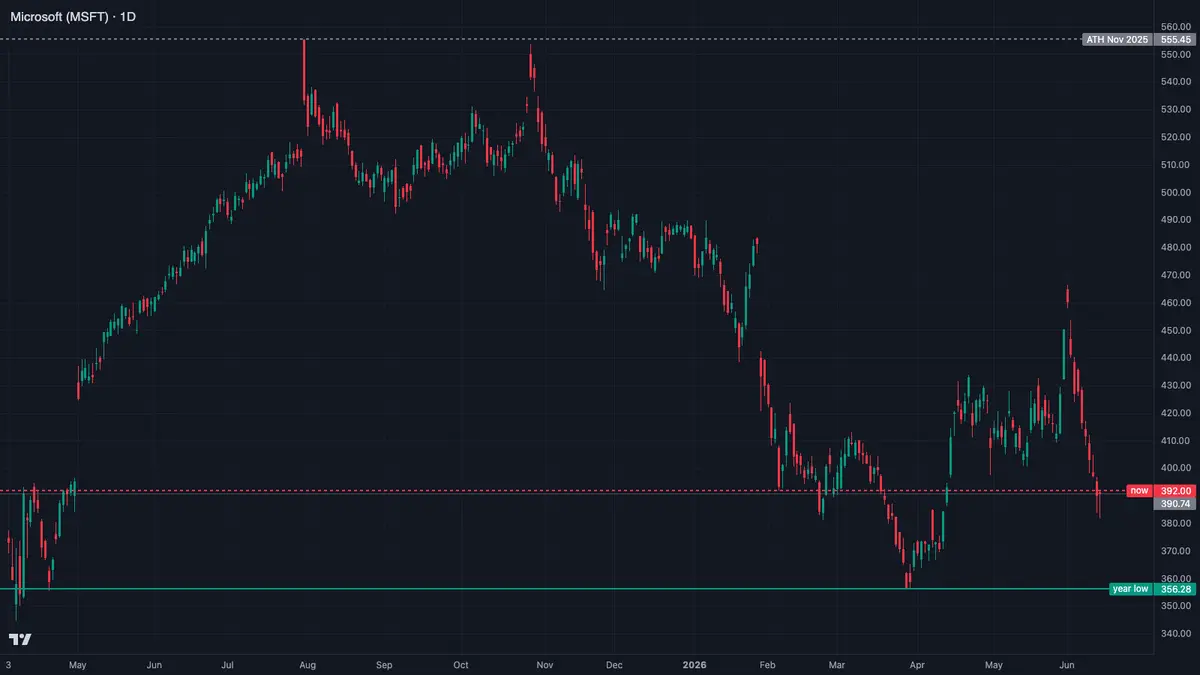This screenshot has height=675, width=1200.
Task: Click the 490.00 price axis label
Action: 1176,220
